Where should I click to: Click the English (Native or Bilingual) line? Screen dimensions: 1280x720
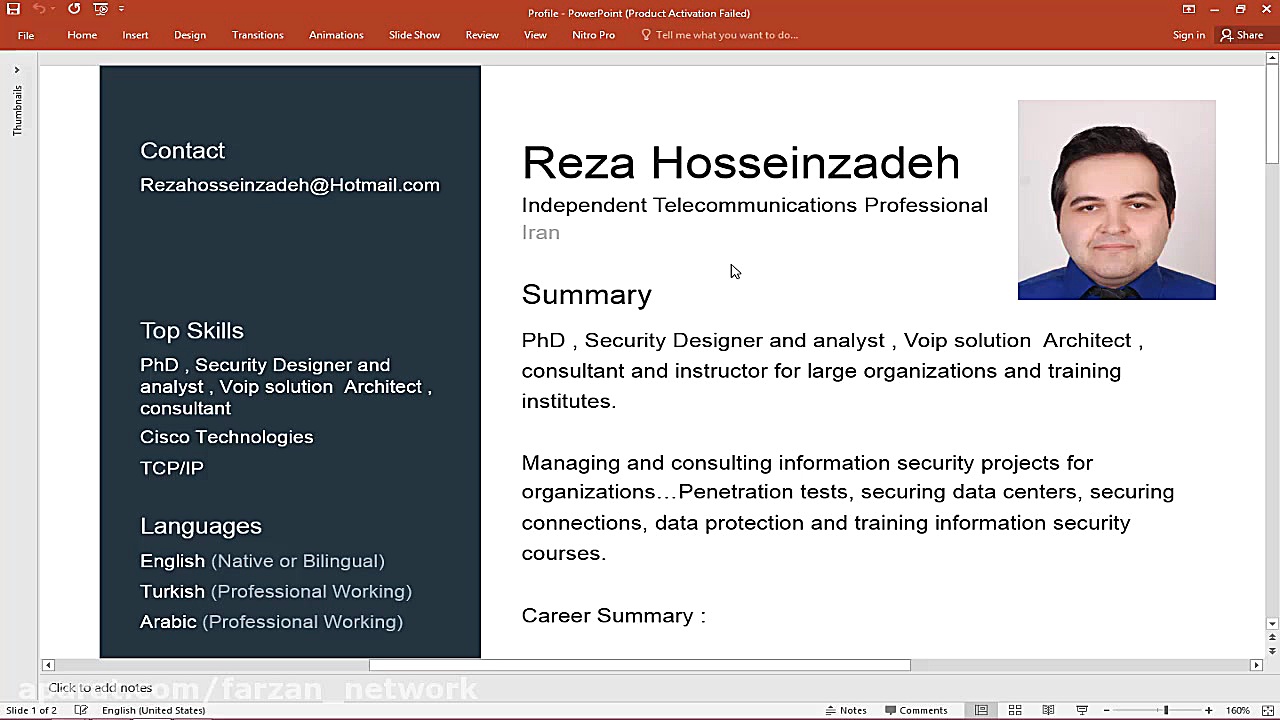point(262,561)
